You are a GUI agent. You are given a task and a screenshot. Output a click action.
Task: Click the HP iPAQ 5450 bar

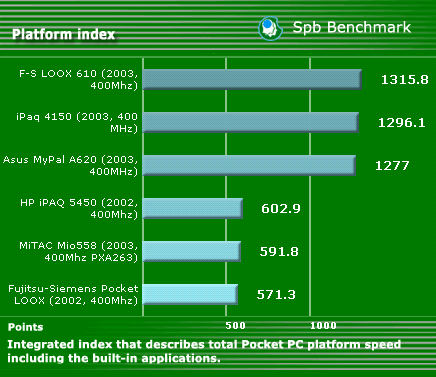coord(193,209)
